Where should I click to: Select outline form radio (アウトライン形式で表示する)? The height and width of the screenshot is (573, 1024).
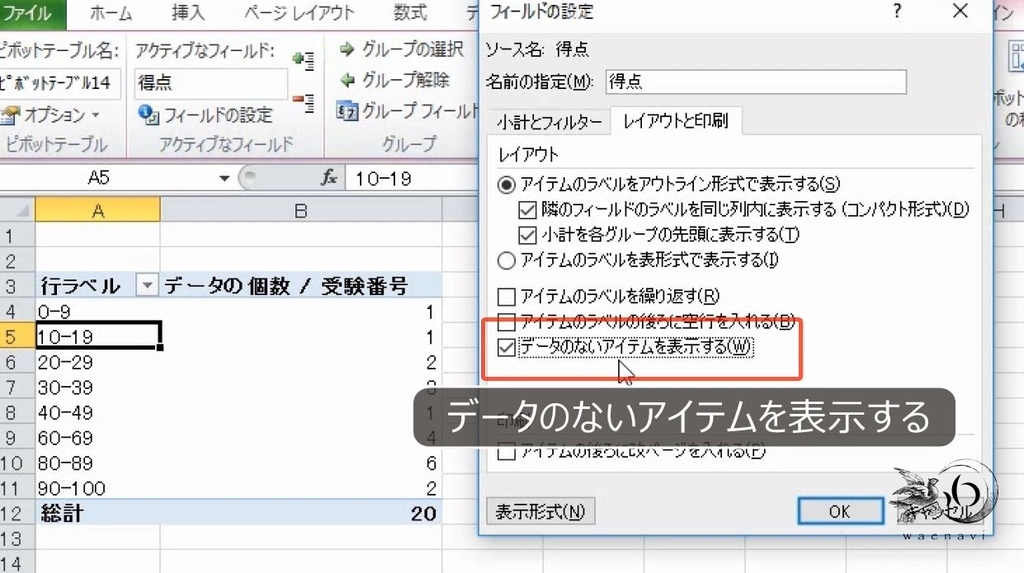[506, 185]
